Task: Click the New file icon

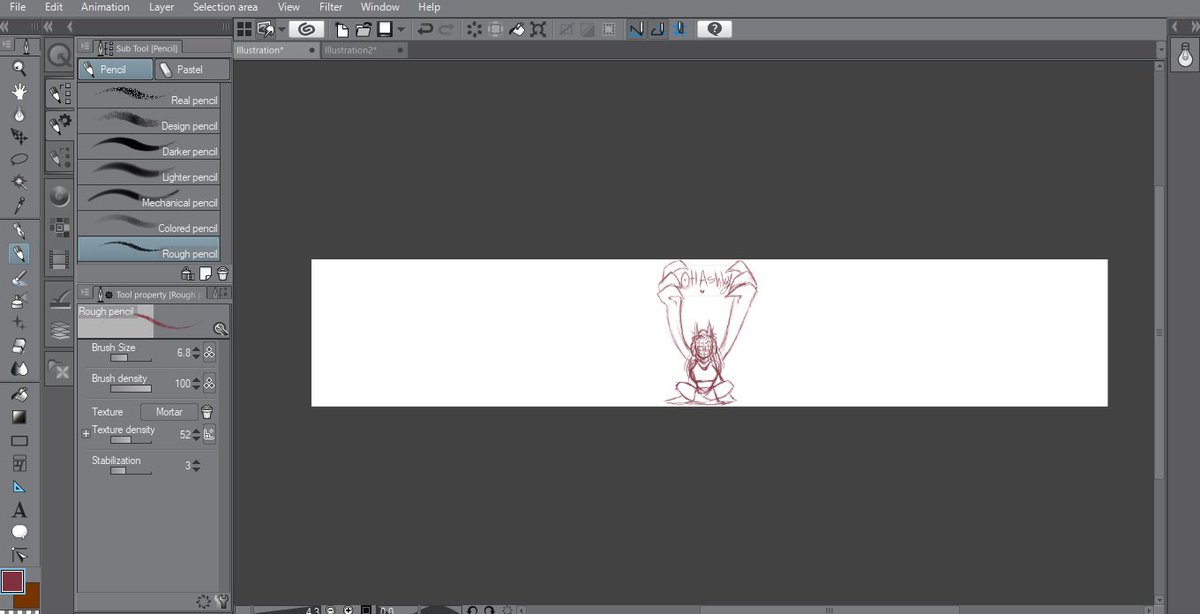Action: 342,29
